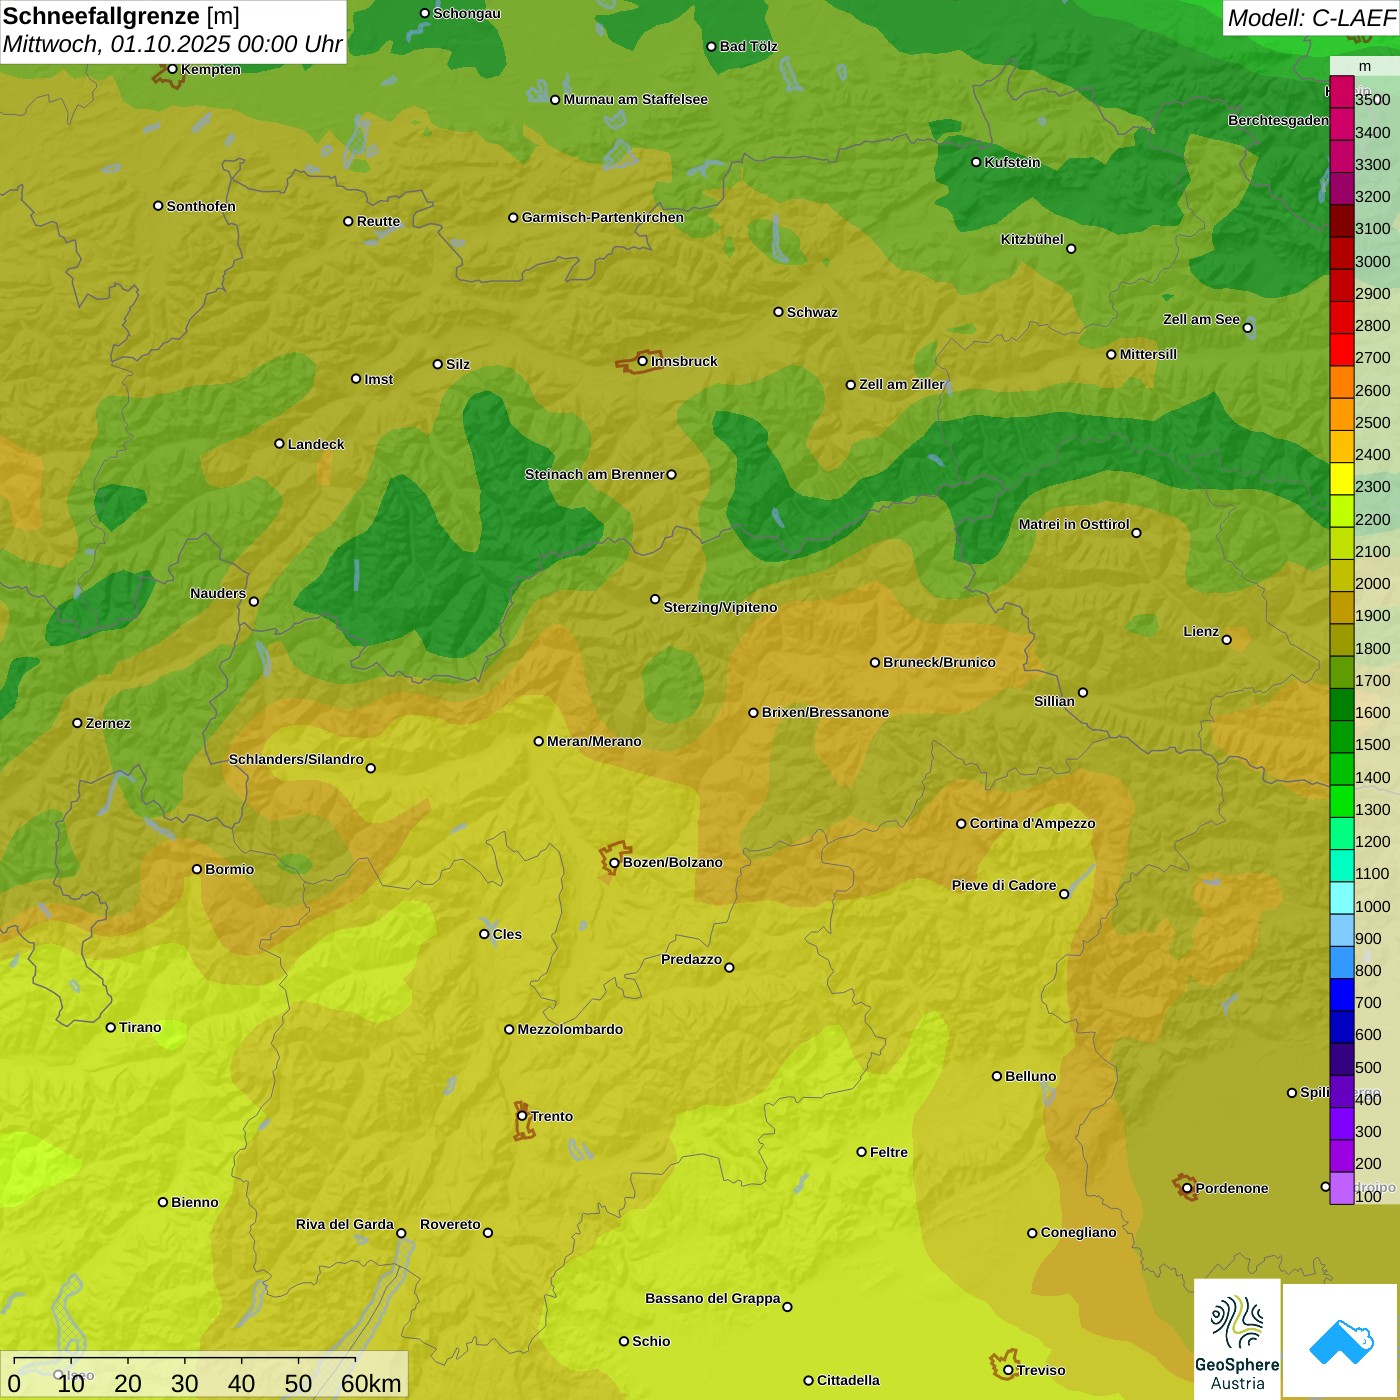Click the Silz town label

coord(458,364)
